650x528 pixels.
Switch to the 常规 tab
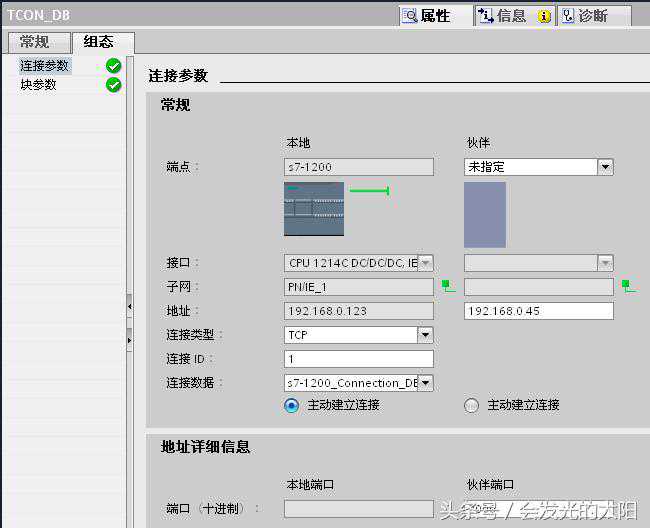[x=35, y=42]
